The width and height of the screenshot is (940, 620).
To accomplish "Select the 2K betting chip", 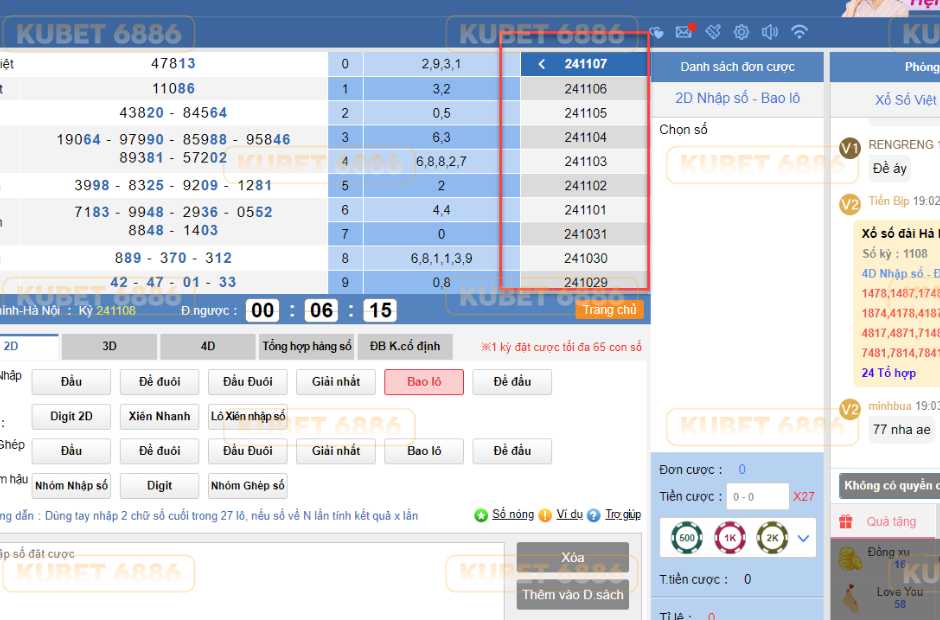I will click(772, 538).
